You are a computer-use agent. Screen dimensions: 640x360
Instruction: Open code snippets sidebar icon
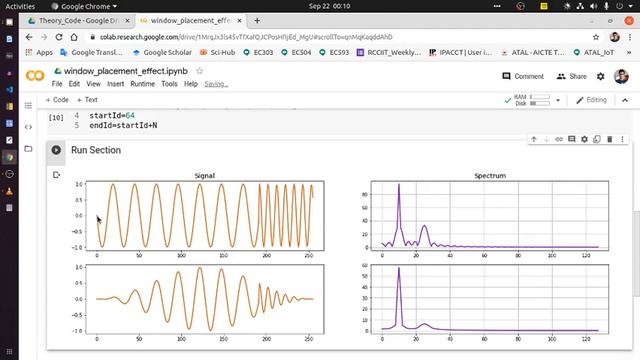28,127
